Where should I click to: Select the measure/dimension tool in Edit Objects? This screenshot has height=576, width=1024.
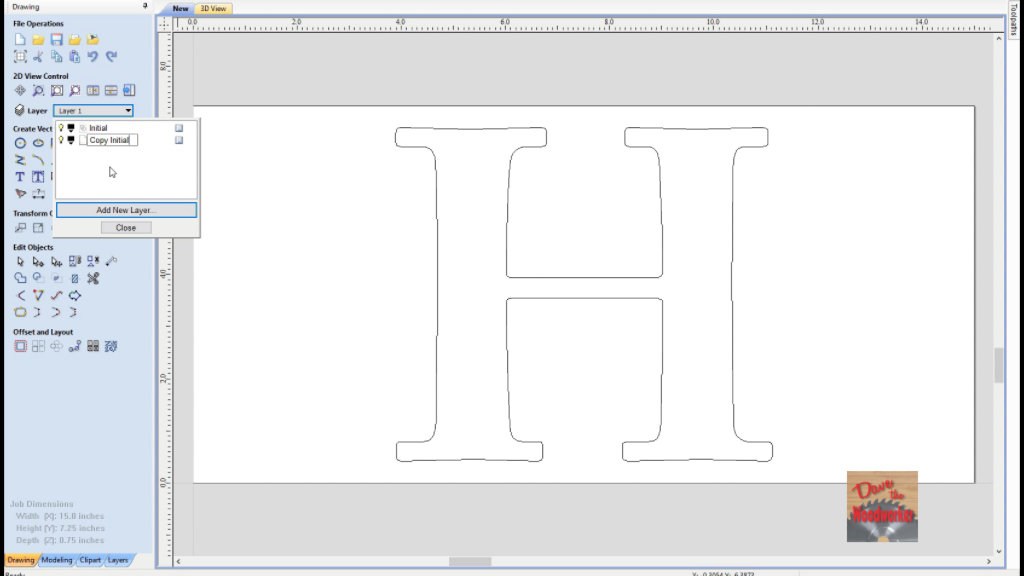(111, 262)
